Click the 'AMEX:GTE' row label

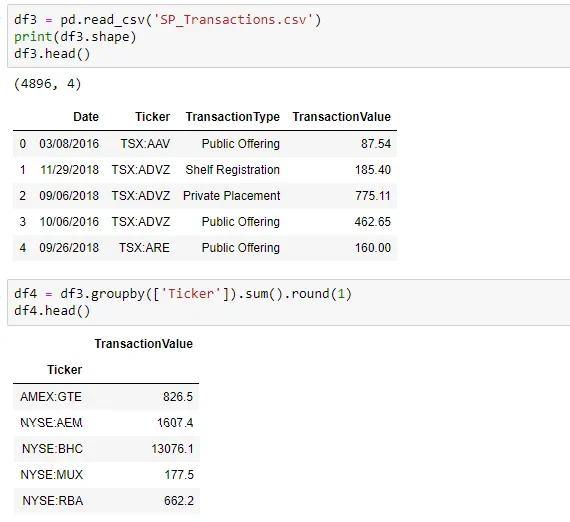click(x=51, y=397)
